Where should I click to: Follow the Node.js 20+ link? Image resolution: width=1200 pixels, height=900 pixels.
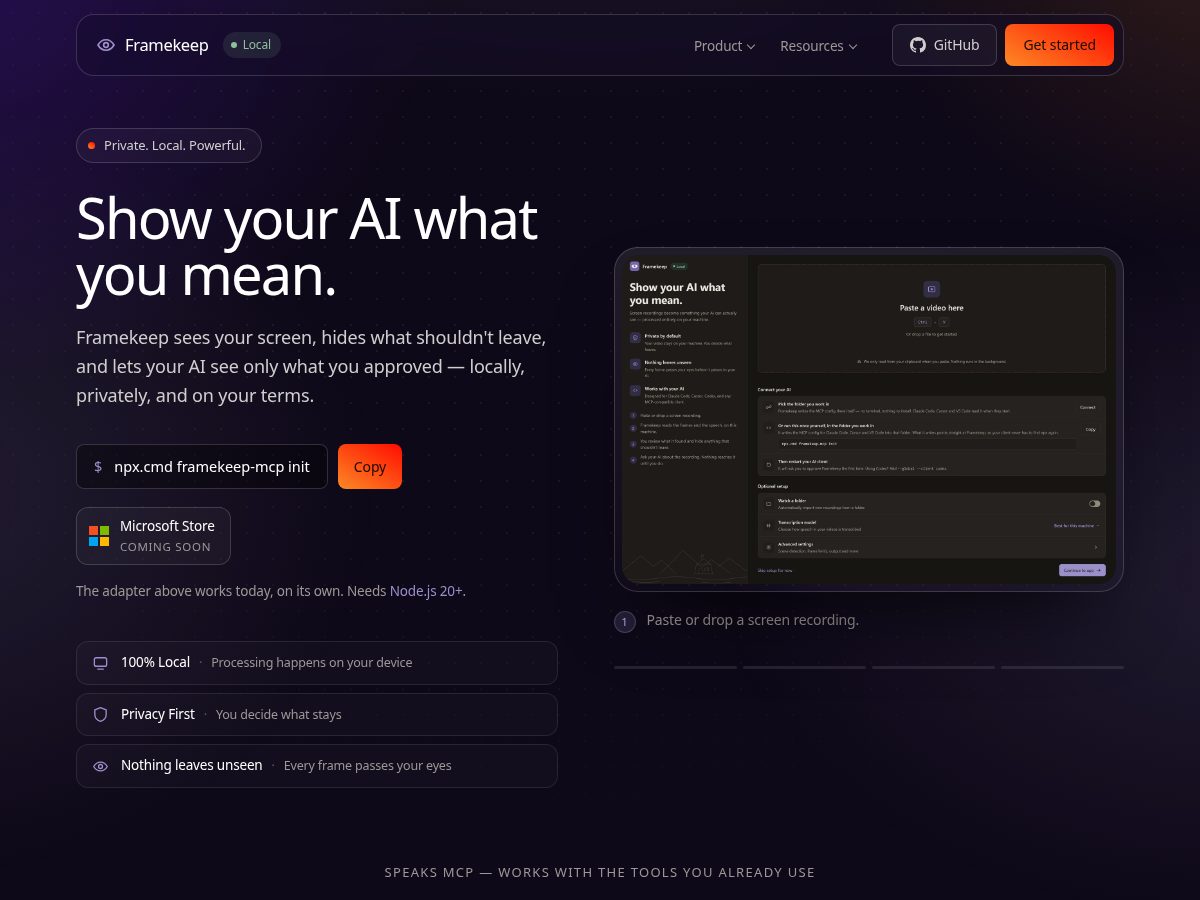pyautogui.click(x=426, y=591)
